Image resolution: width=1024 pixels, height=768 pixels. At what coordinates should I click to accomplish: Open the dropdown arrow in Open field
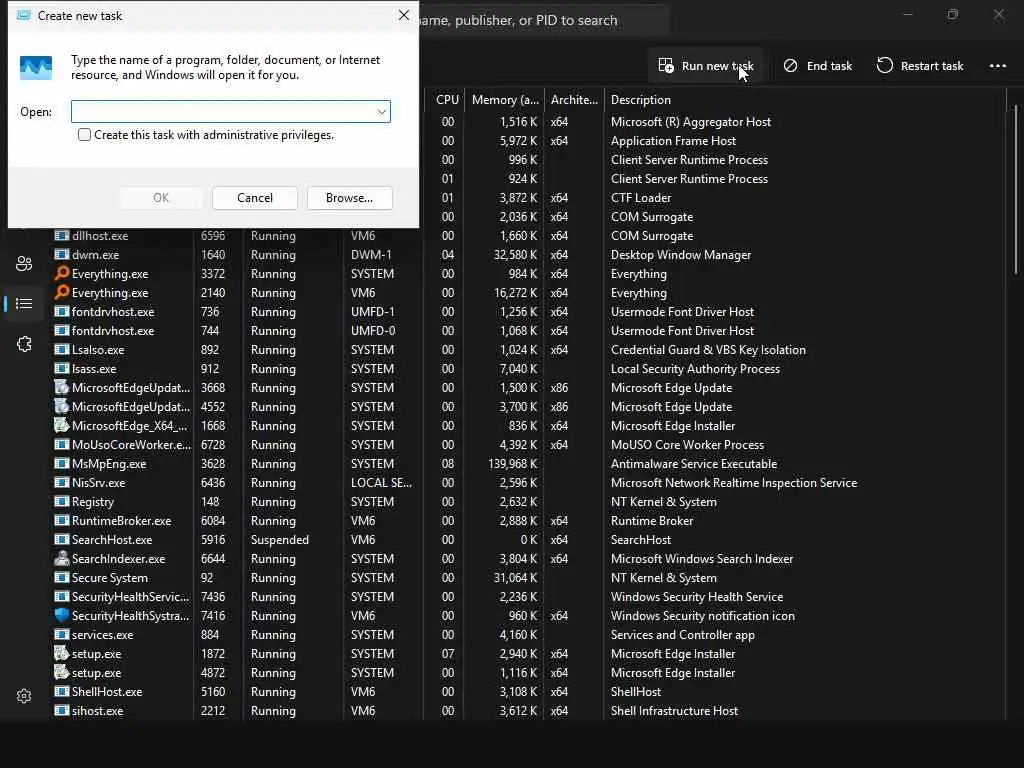click(381, 112)
